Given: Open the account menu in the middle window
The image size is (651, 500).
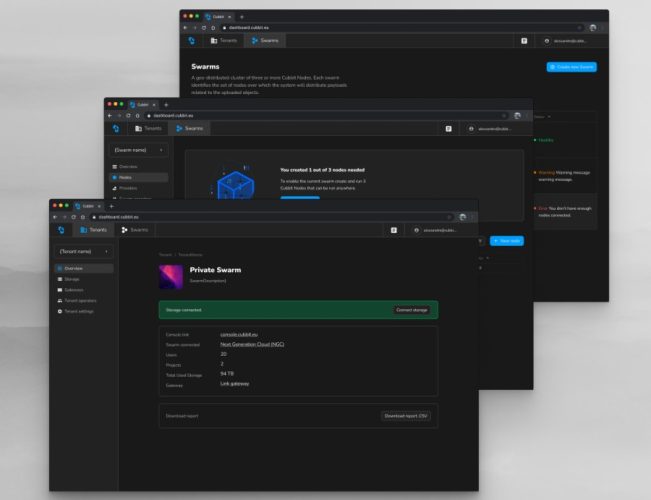Looking at the screenshot, I should click(490, 129).
